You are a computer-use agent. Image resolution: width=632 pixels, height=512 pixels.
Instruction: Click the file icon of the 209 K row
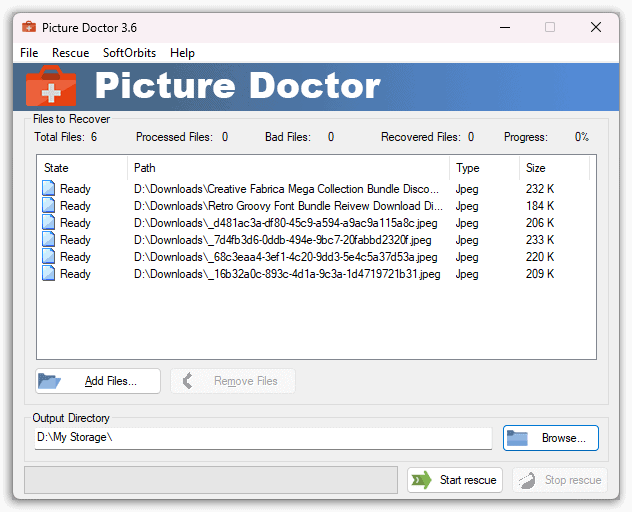pyautogui.click(x=49, y=273)
